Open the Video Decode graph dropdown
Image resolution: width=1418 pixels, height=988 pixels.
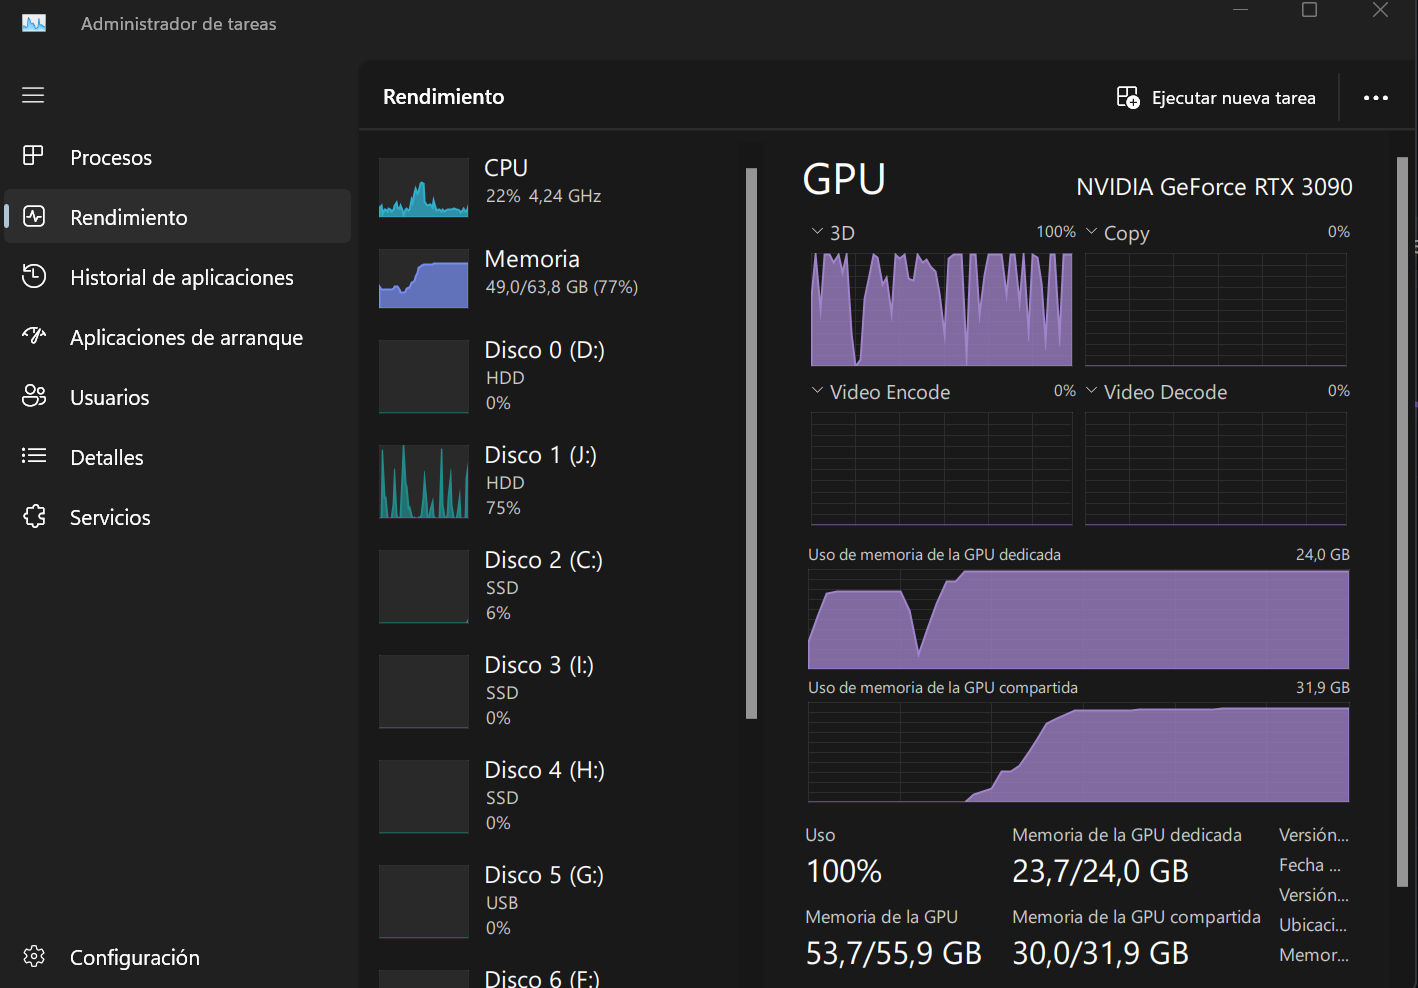[x=1091, y=391]
